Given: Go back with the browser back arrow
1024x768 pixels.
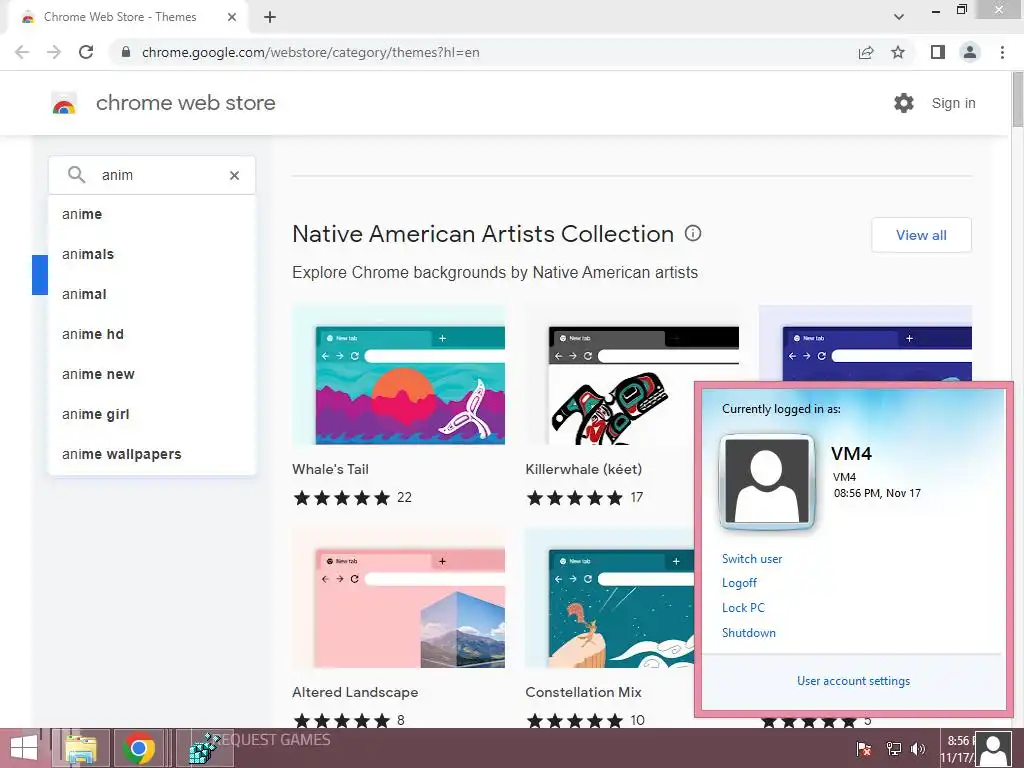Looking at the screenshot, I should pos(22,52).
